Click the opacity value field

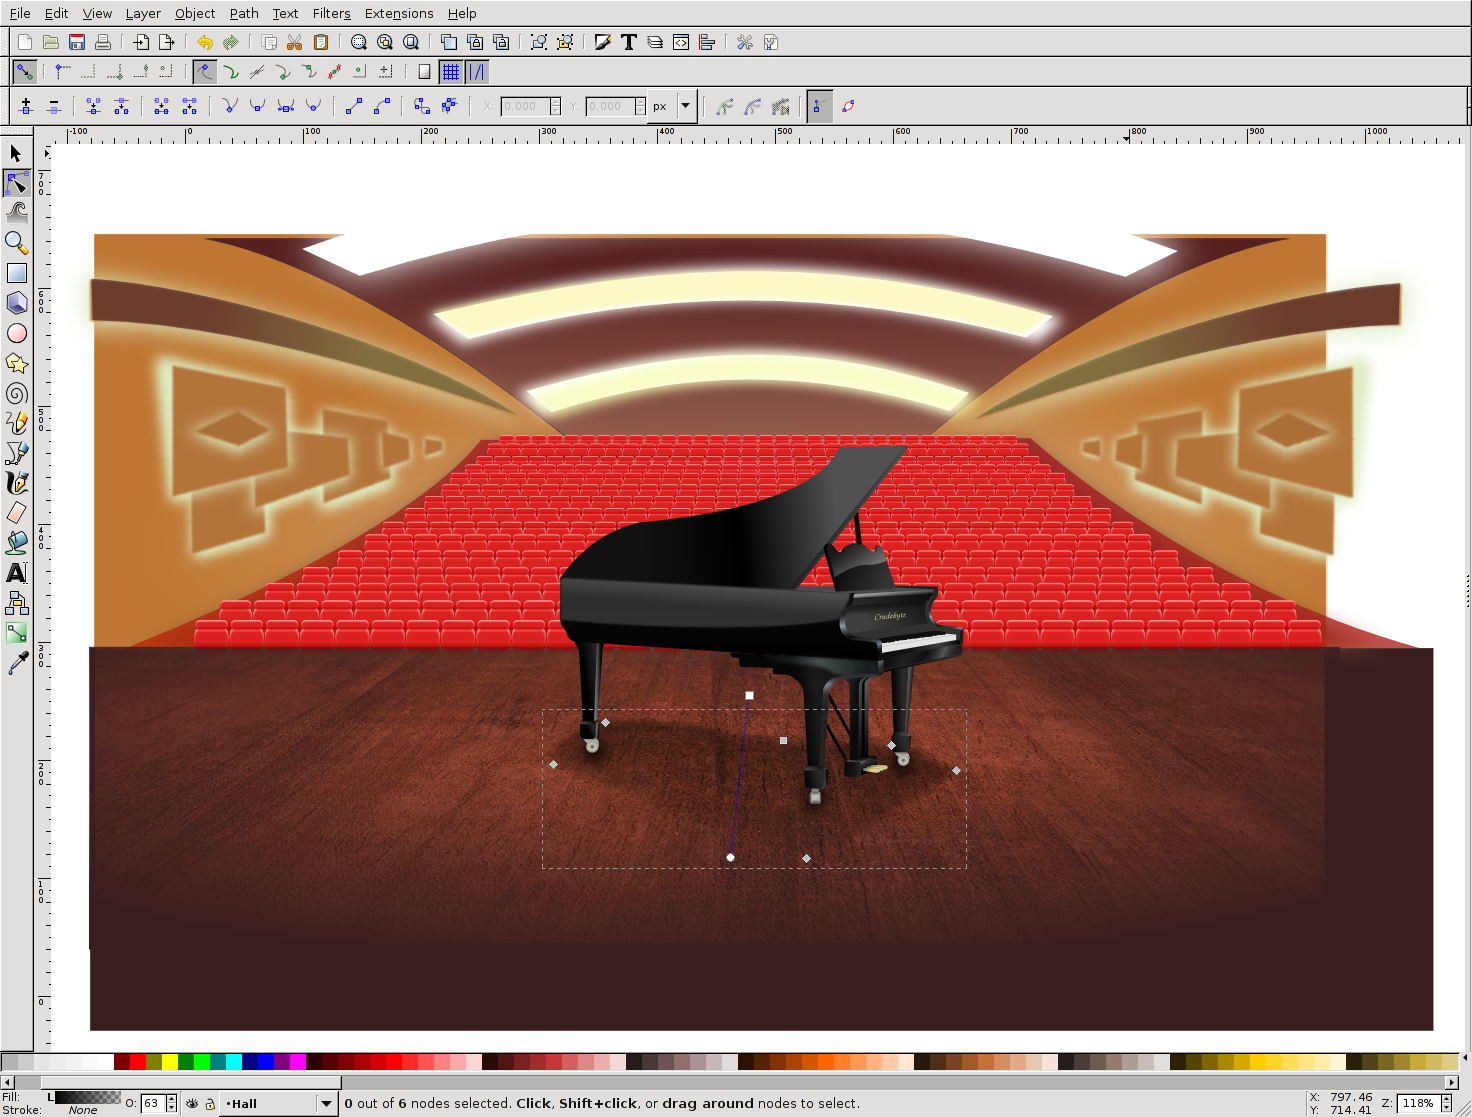pos(152,1104)
